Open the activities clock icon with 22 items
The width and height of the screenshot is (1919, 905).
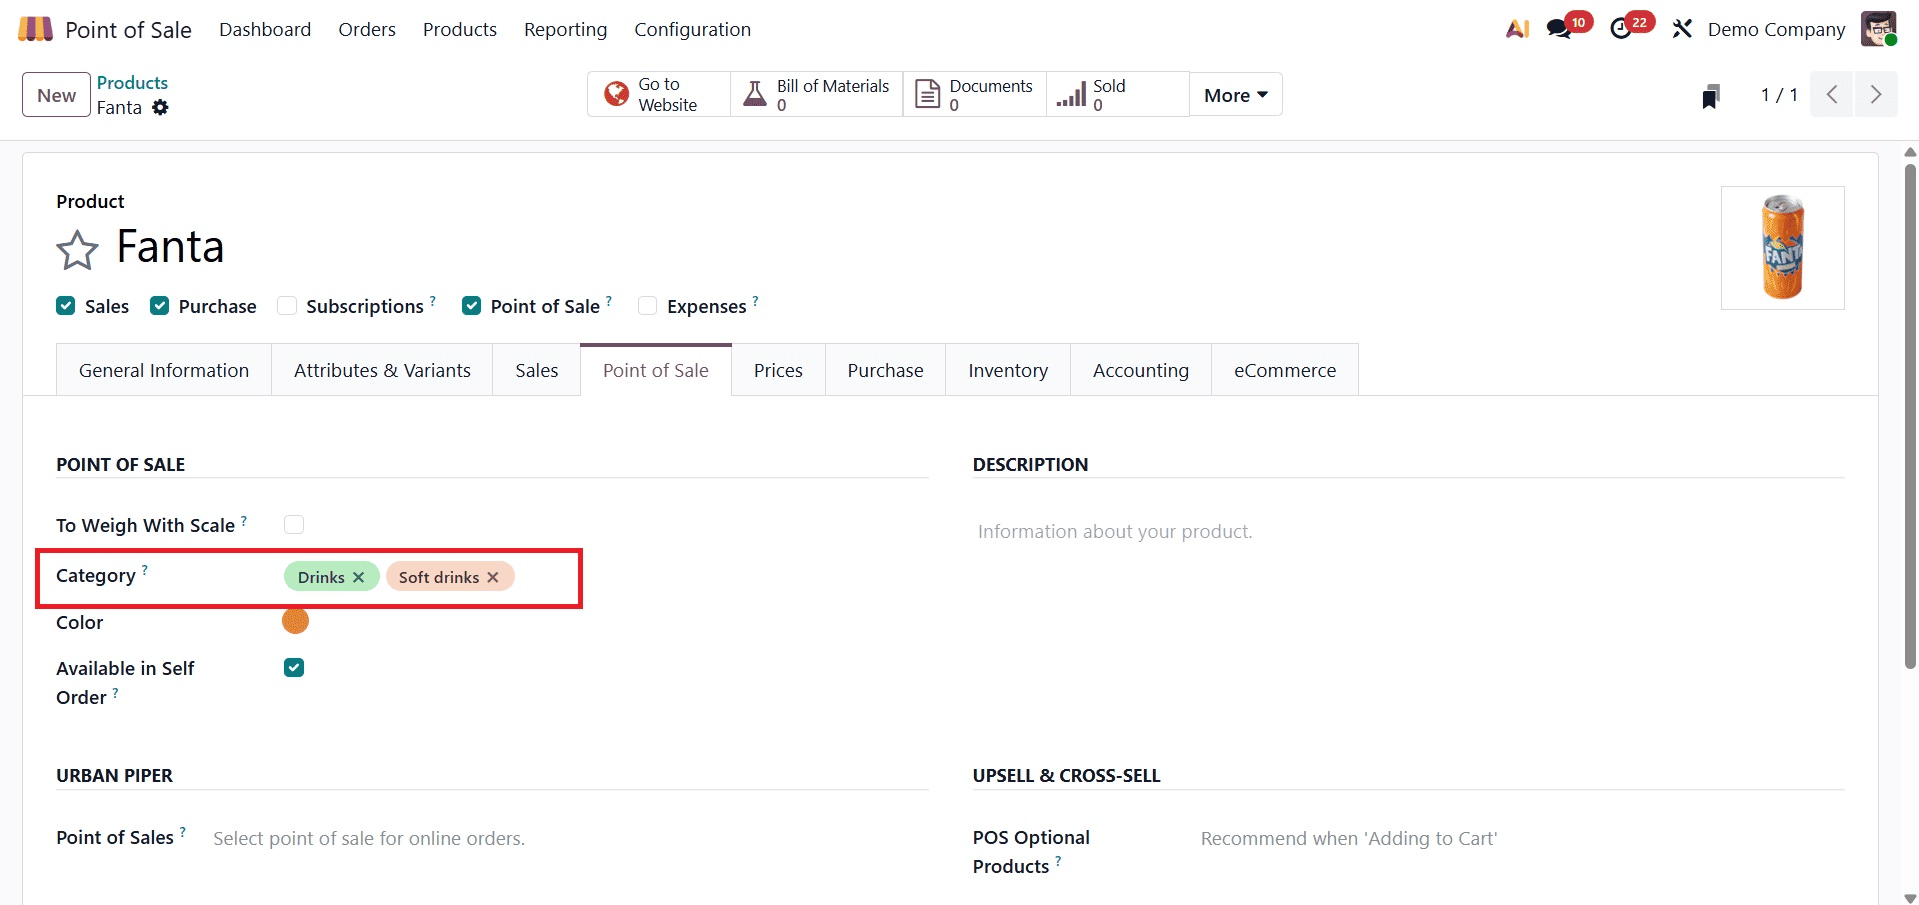tap(1620, 28)
